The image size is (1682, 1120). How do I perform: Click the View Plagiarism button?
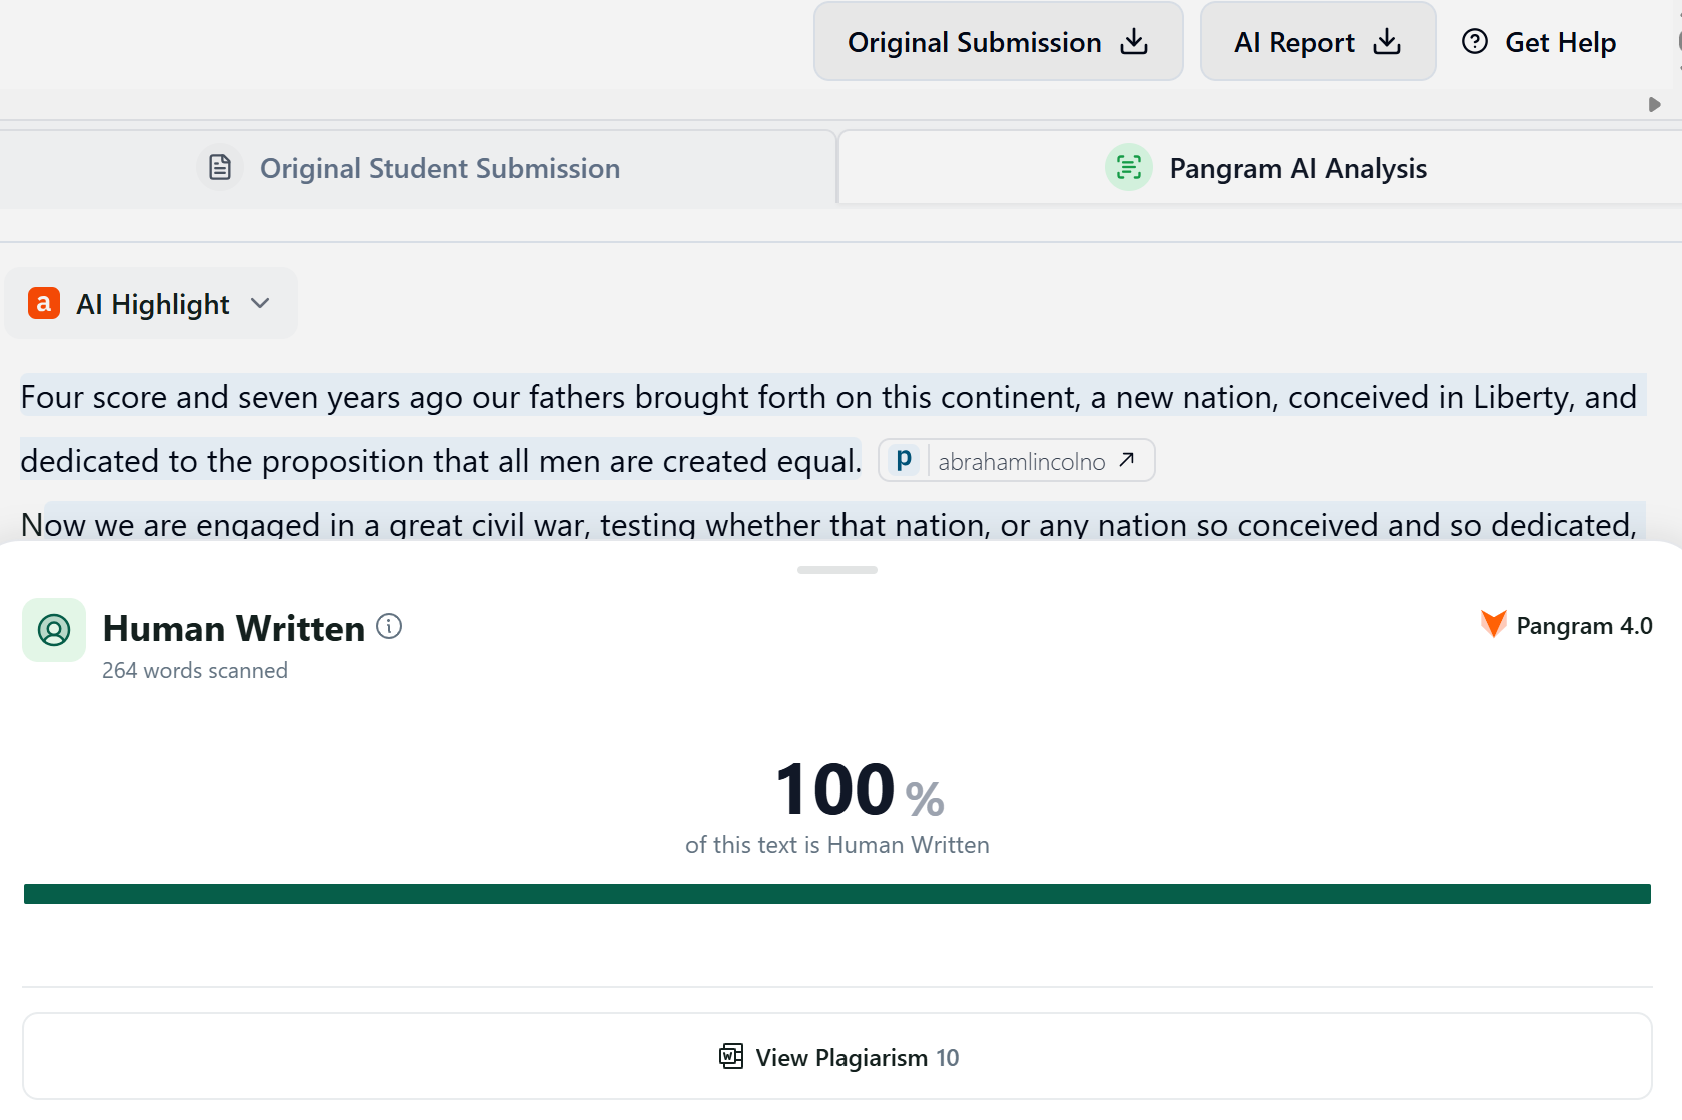tap(837, 1057)
